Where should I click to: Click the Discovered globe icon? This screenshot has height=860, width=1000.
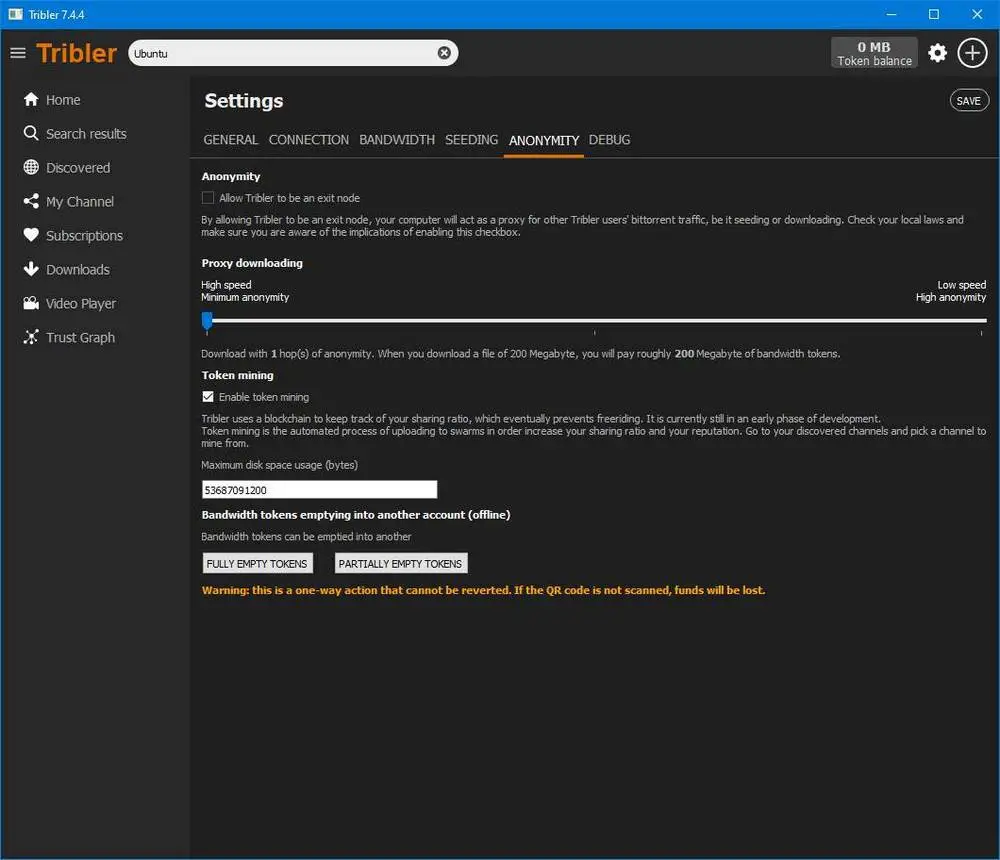click(31, 167)
